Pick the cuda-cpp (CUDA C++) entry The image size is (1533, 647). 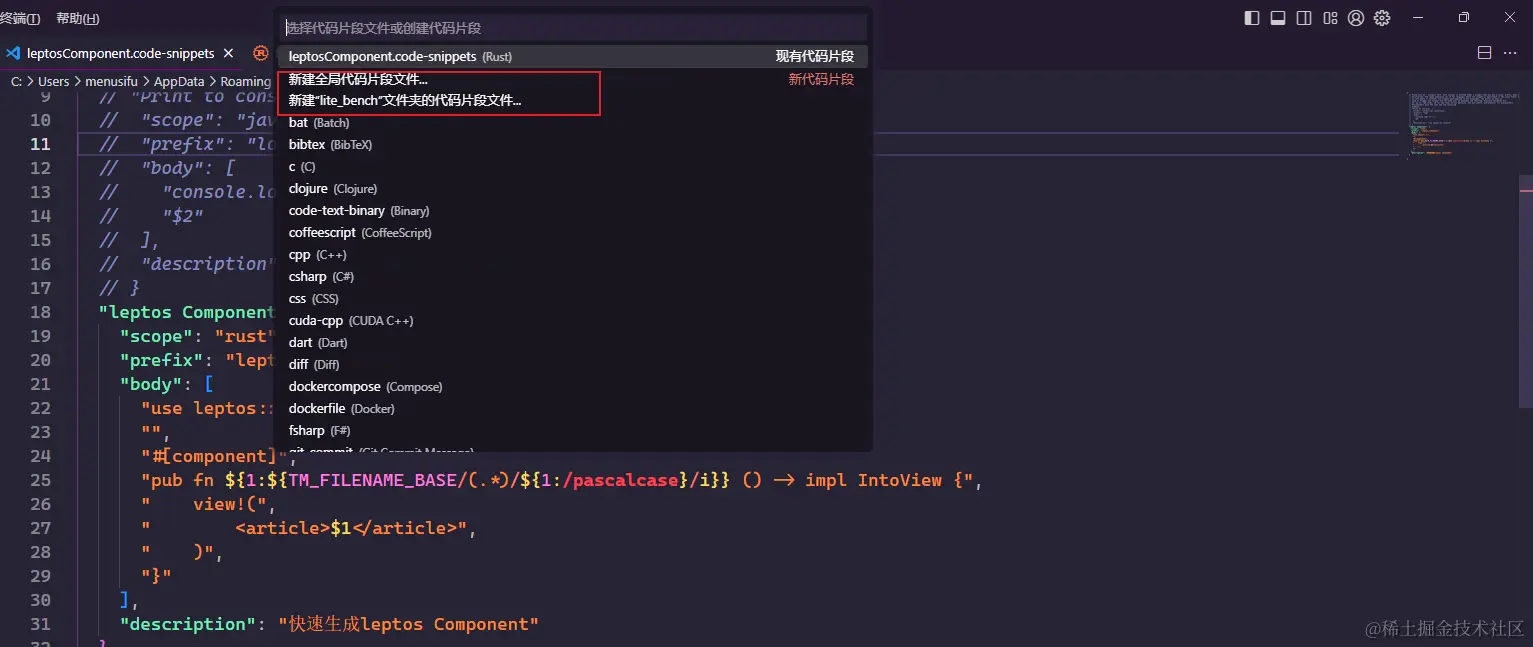point(572,321)
